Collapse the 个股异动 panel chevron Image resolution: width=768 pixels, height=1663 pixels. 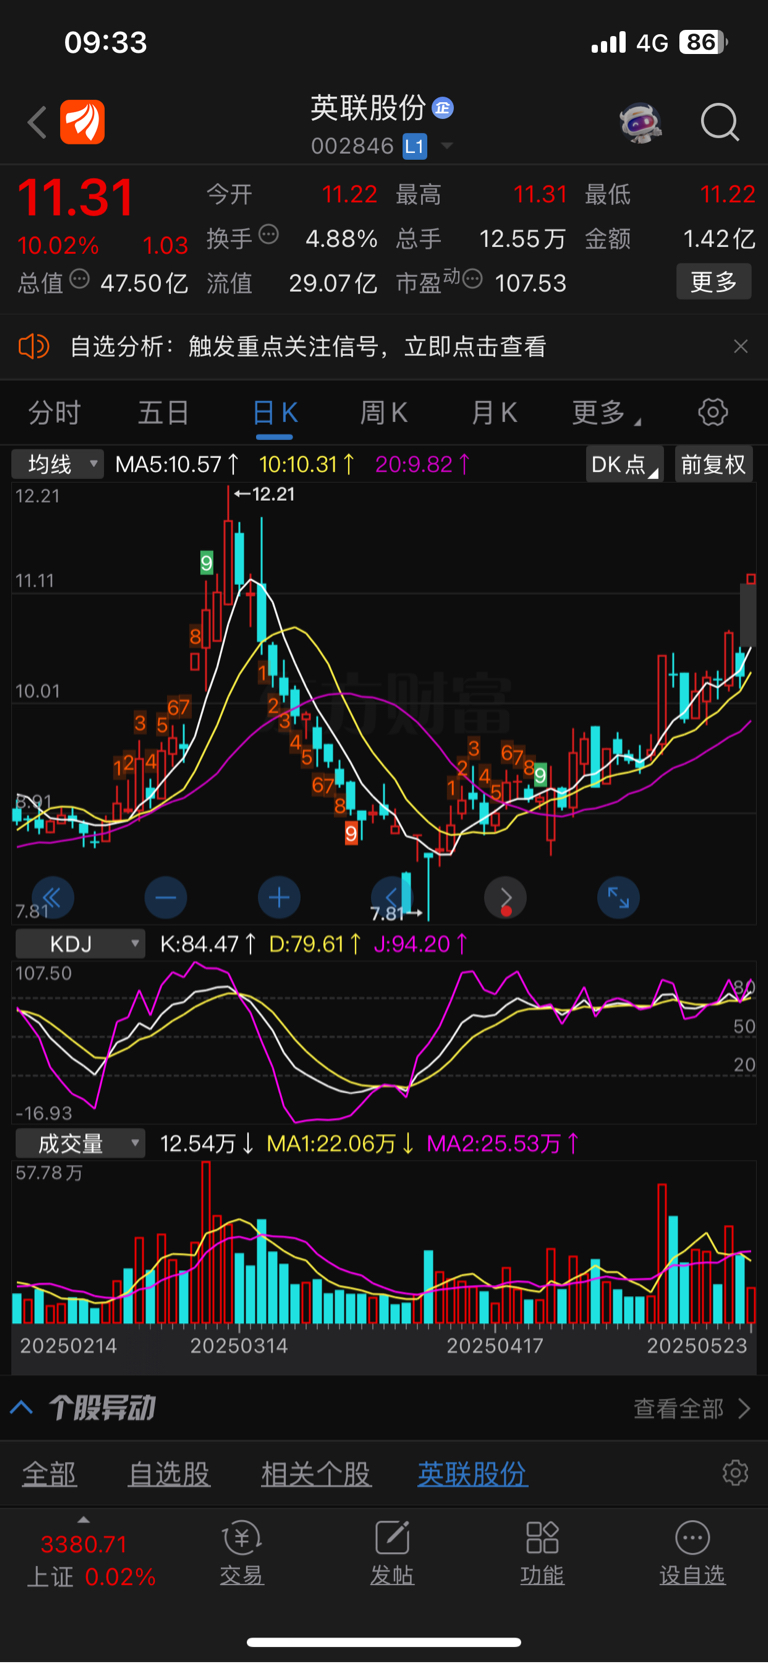click(x=22, y=1408)
